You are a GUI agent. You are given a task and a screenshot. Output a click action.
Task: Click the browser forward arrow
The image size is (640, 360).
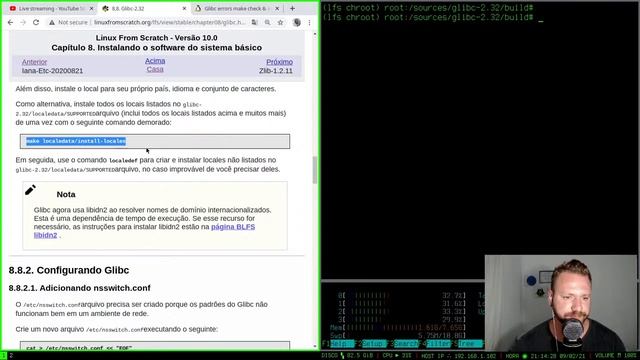[x=23, y=22]
